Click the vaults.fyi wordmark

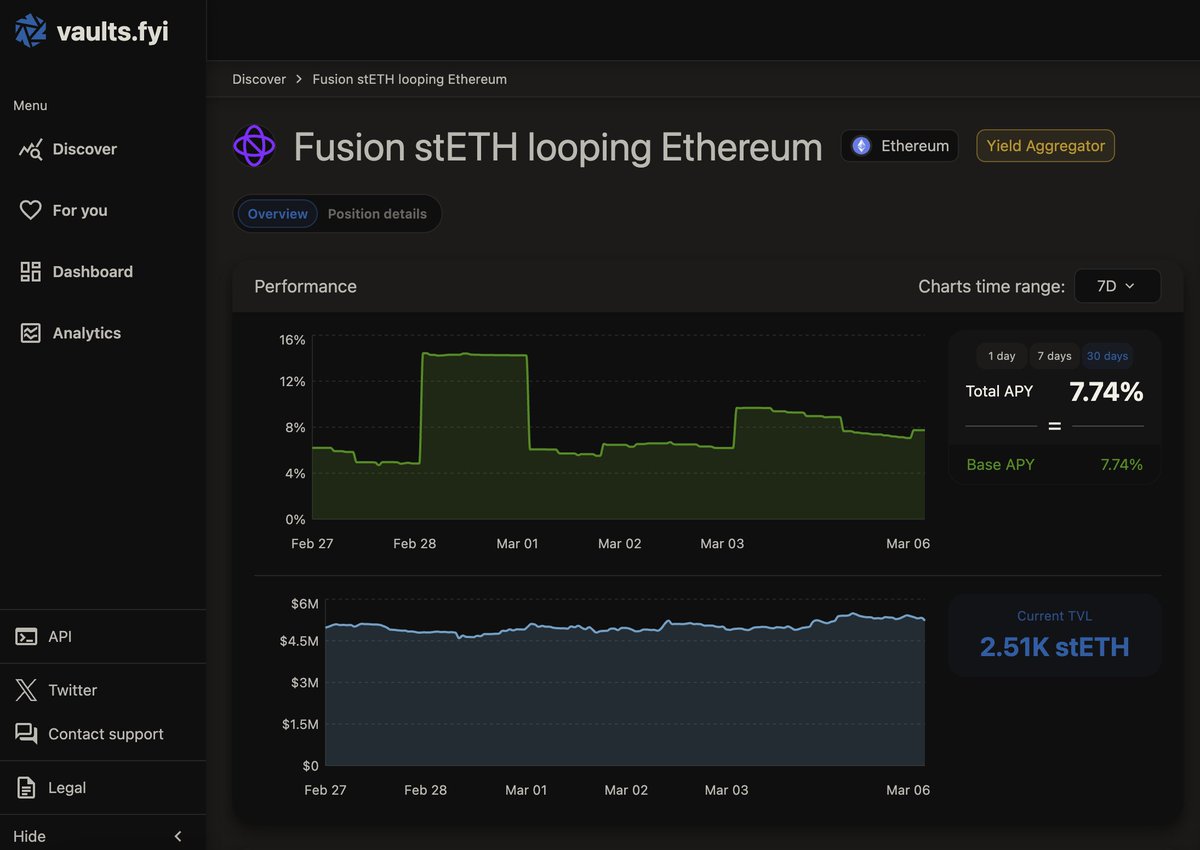(112, 32)
